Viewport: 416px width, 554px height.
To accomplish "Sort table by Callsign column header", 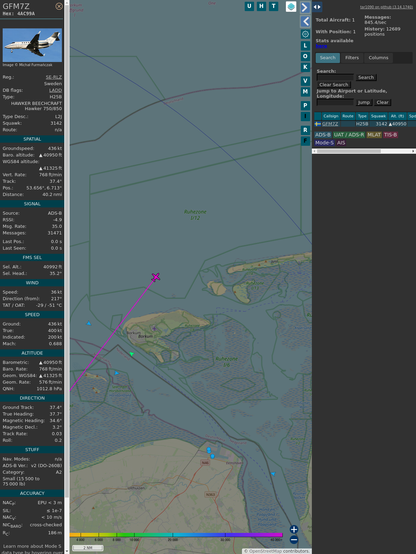I will [330, 116].
